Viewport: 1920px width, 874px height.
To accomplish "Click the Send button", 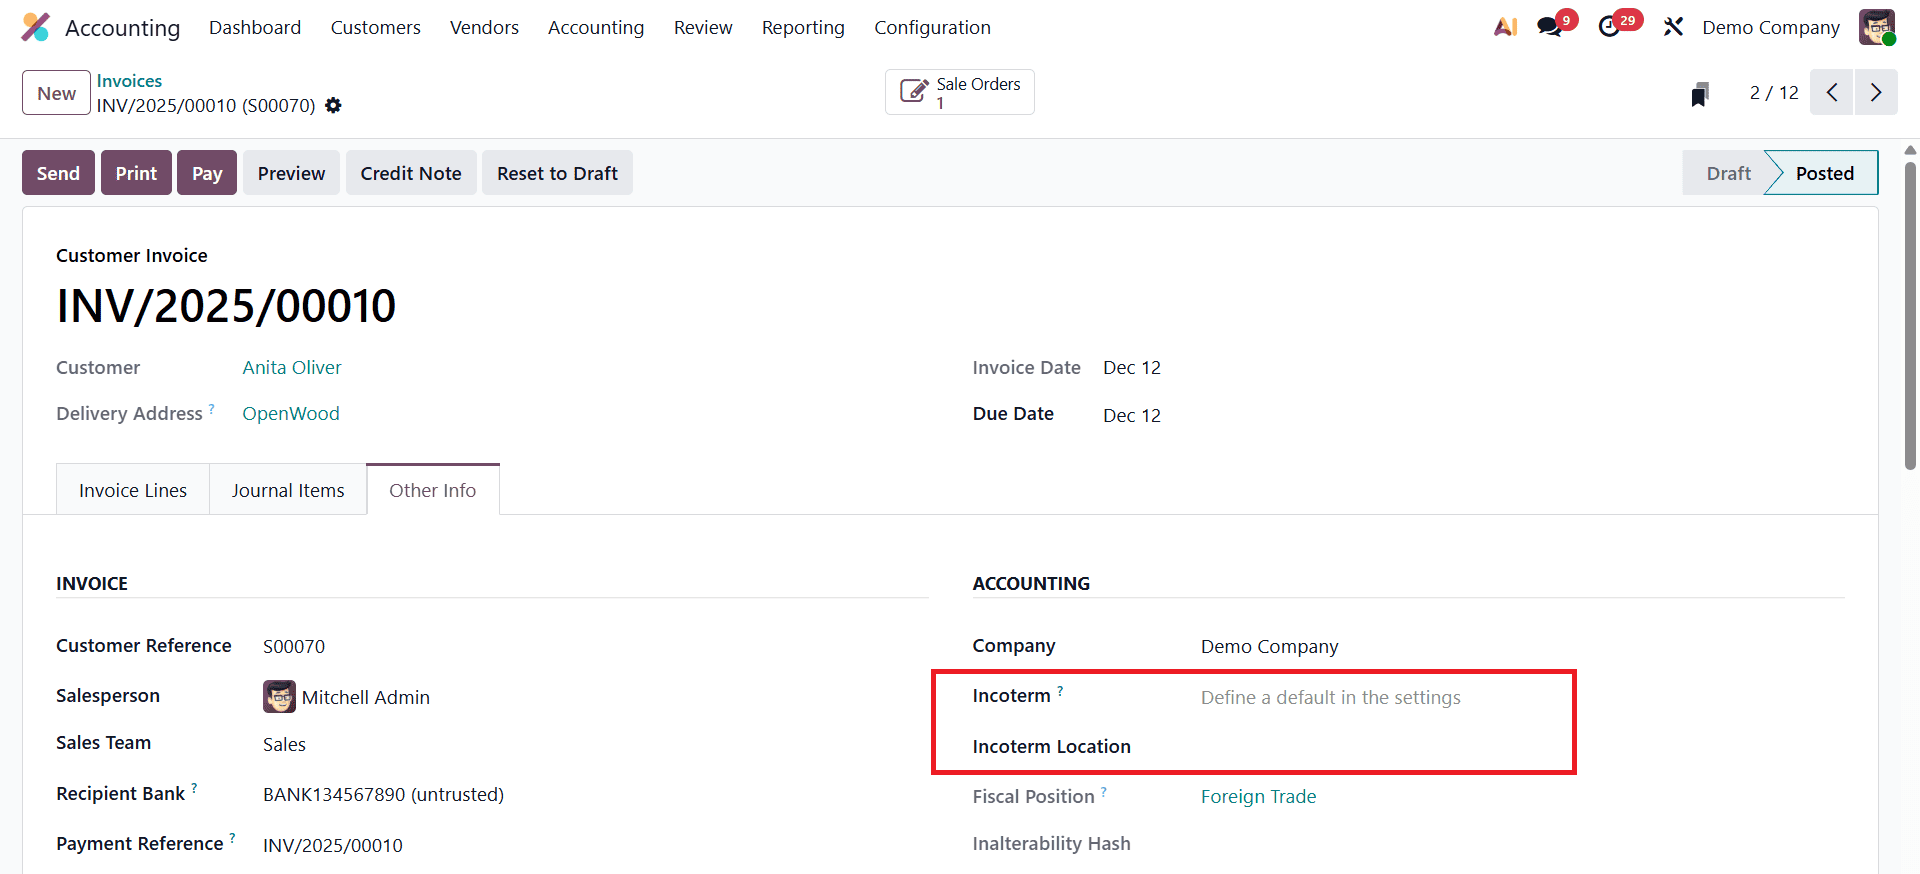I will (58, 173).
